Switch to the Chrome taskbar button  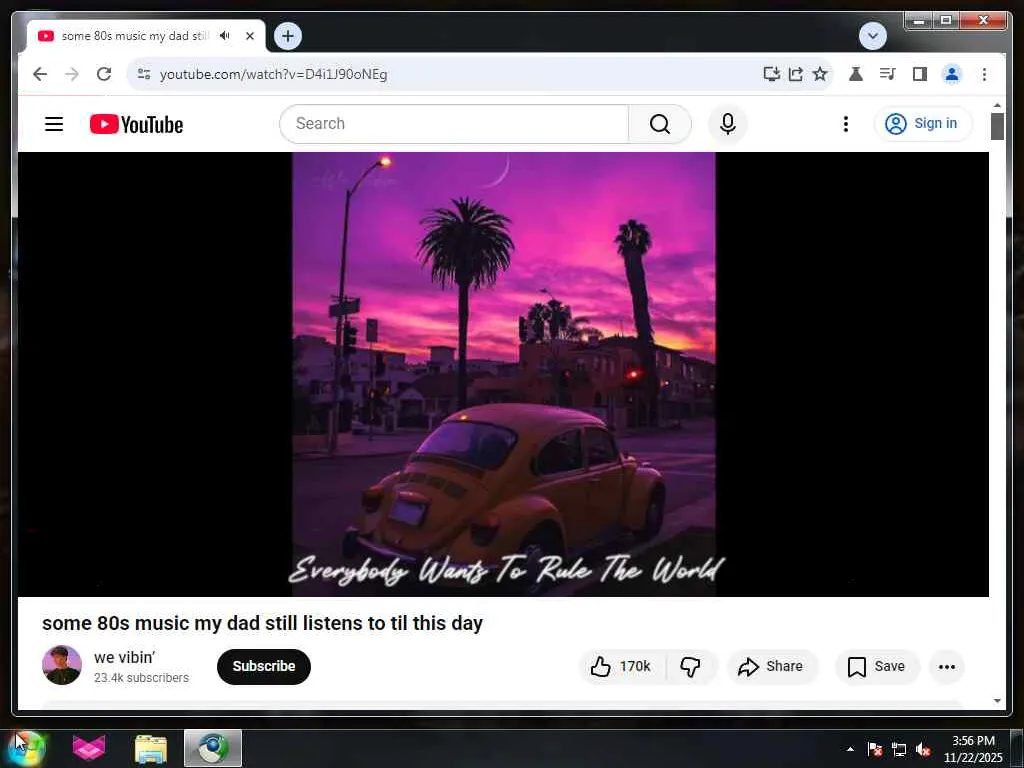tap(213, 748)
